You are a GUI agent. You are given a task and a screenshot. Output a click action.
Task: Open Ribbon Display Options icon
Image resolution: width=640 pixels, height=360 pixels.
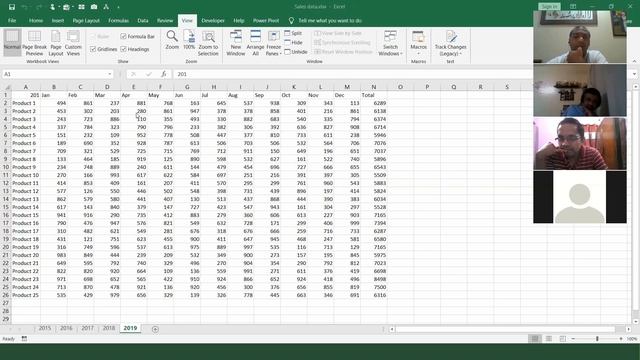[x=573, y=7]
